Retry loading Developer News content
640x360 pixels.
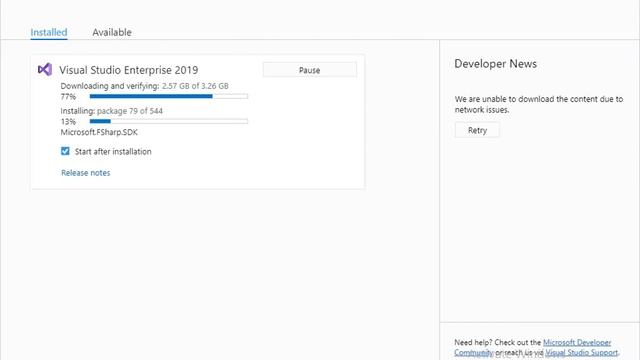pyautogui.click(x=477, y=130)
